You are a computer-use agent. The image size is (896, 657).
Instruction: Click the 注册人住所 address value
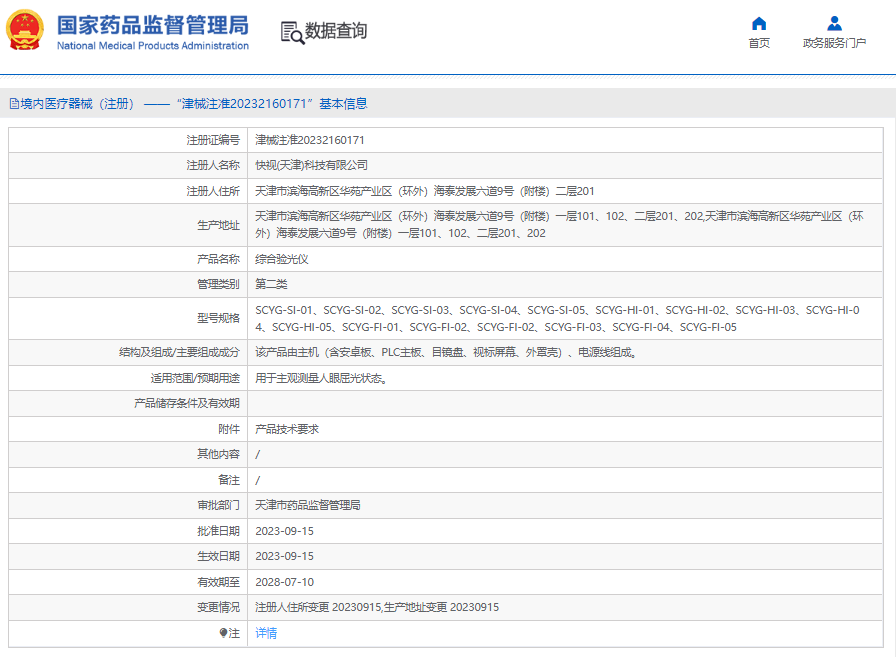[x=425, y=191]
